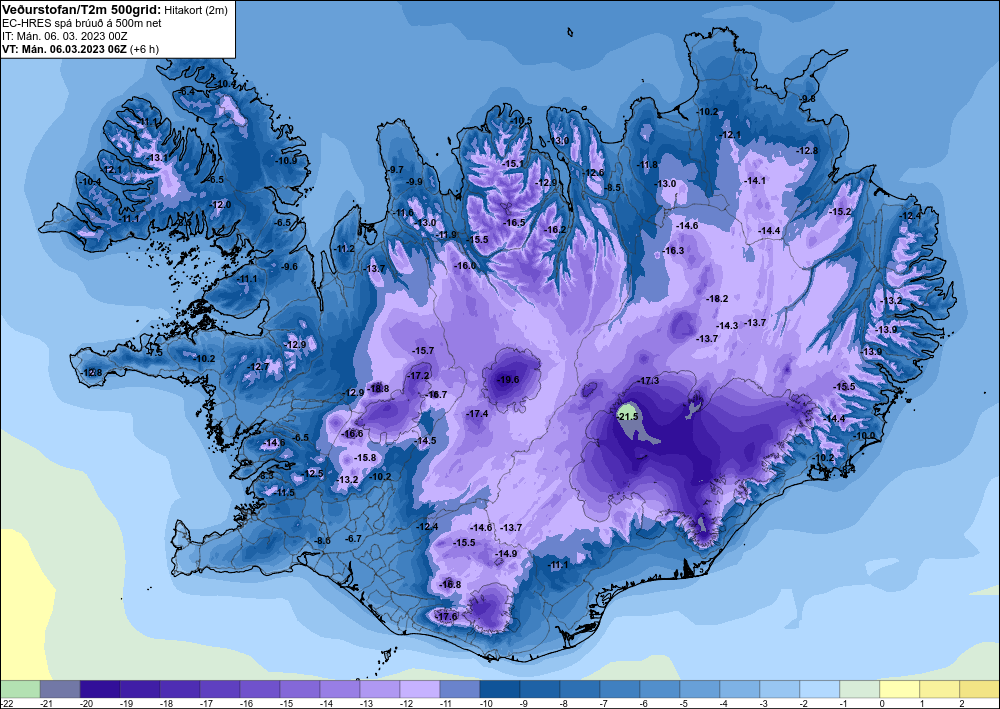Image resolution: width=1000 pixels, height=709 pixels.
Task: Click the -11.6 temperature label
Action: 403,213
